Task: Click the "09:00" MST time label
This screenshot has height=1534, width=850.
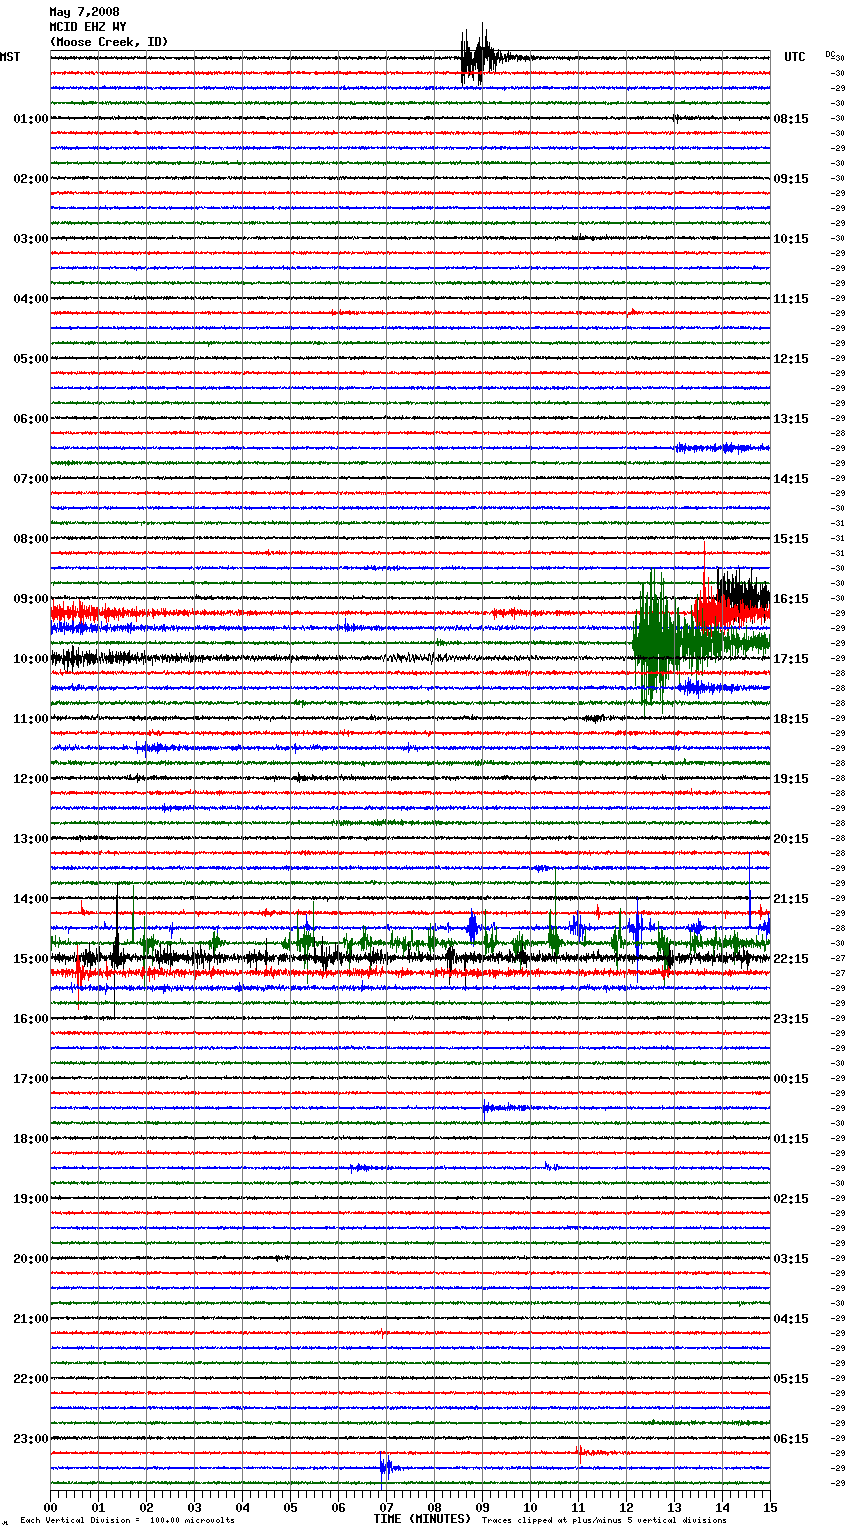Action: click(x=30, y=599)
